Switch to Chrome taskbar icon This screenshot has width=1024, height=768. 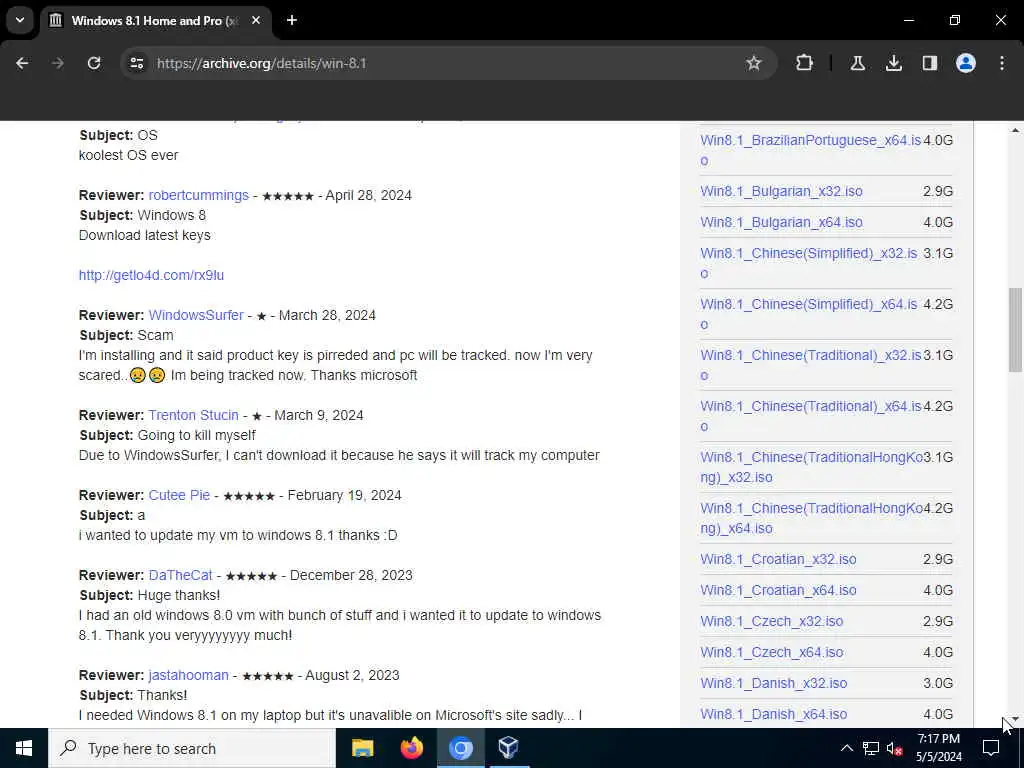(460, 748)
